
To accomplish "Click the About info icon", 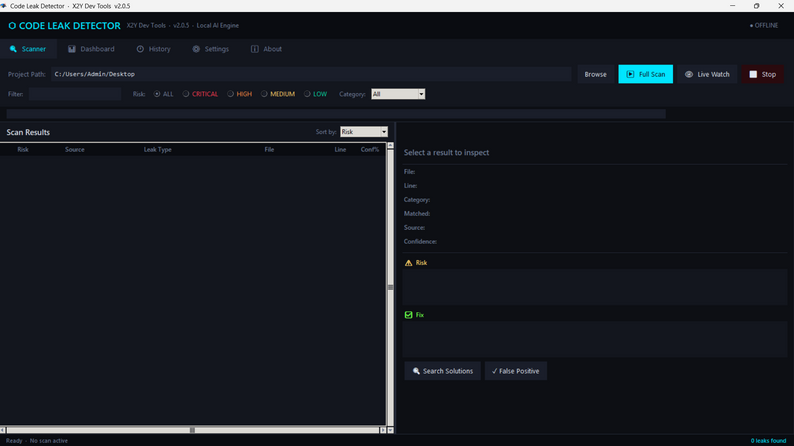I will pos(255,49).
